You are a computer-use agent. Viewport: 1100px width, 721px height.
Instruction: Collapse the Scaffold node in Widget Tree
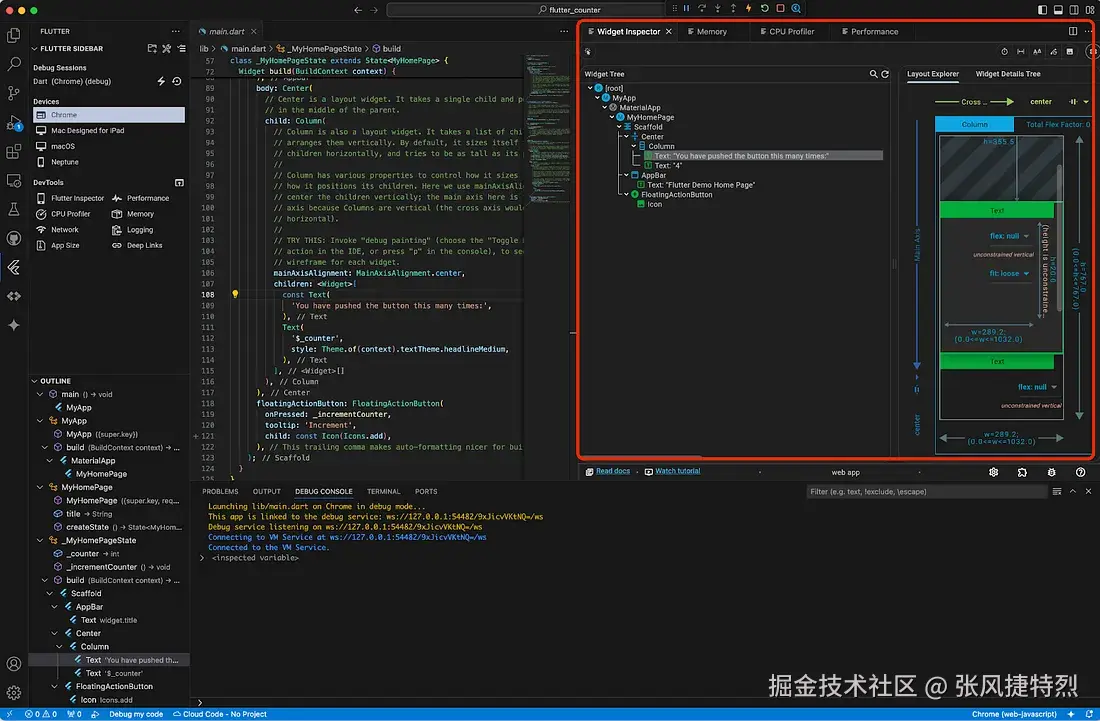619,127
